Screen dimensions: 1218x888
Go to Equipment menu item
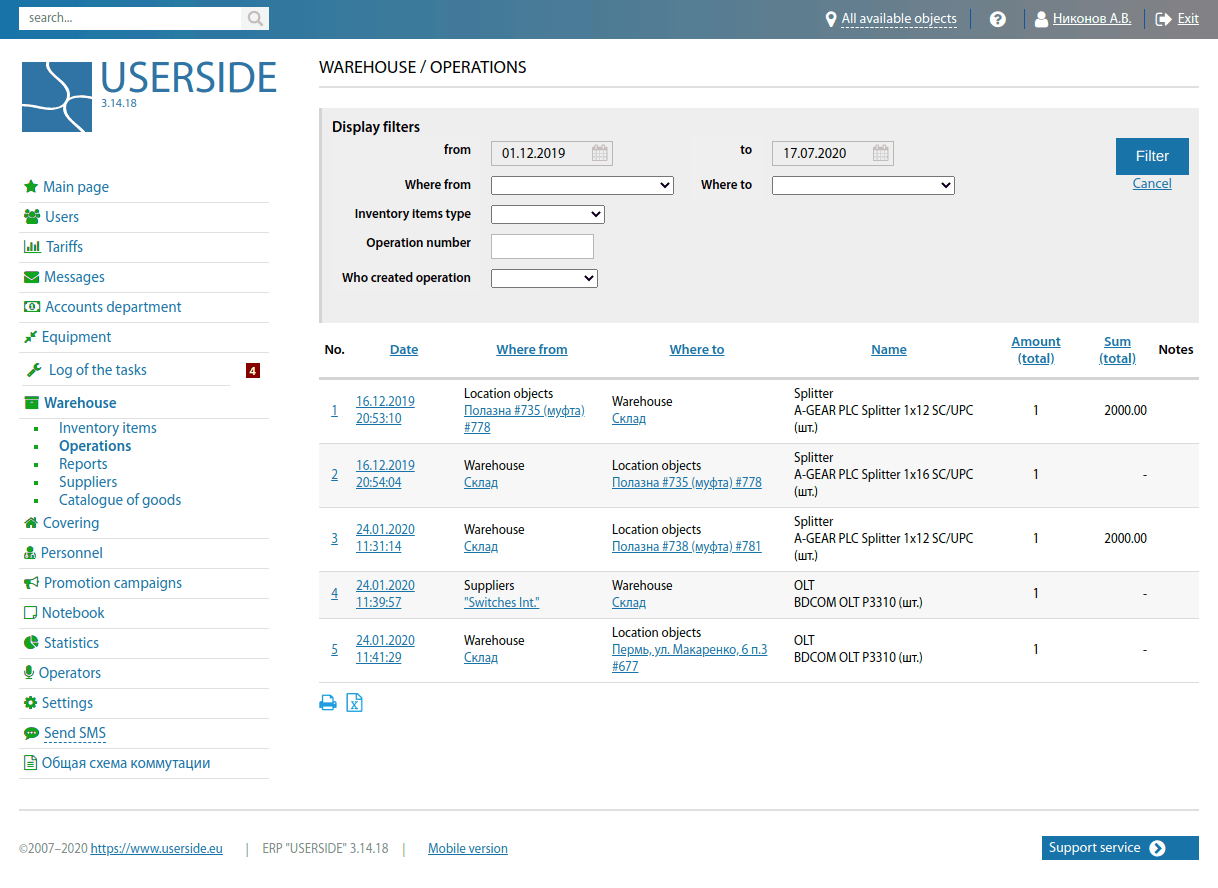[77, 337]
